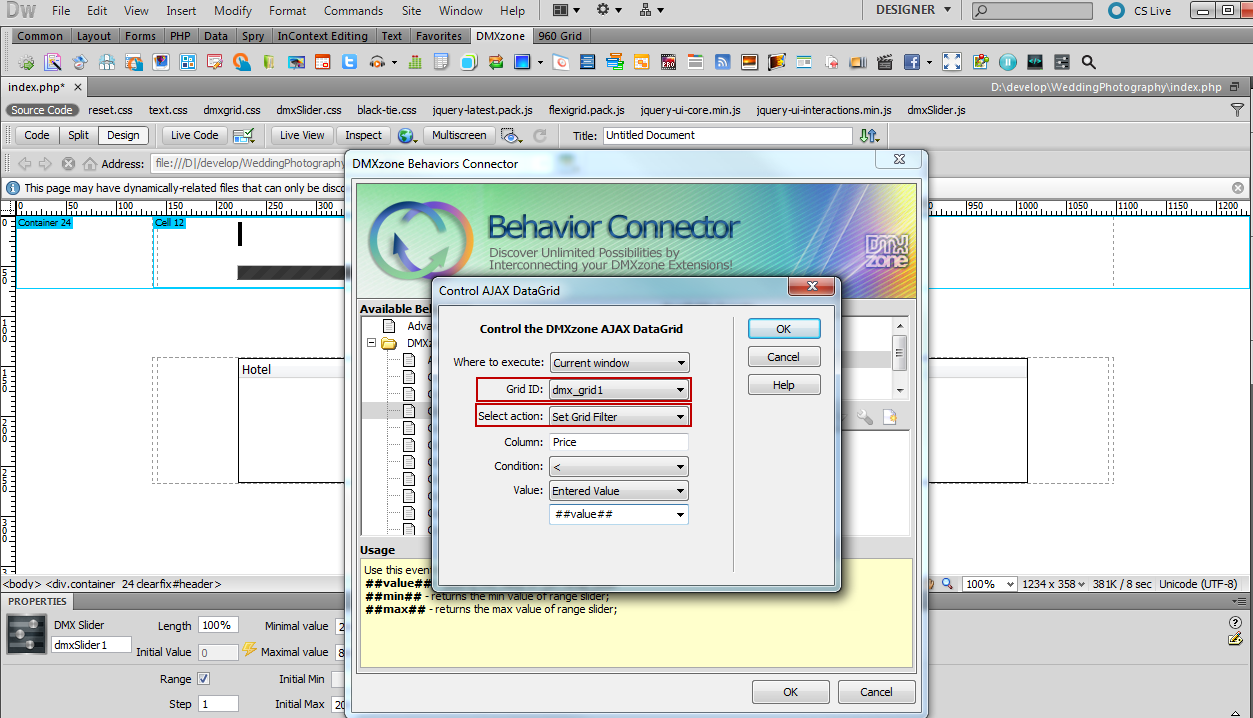Open Preview in Browser globe icon
1253x718 pixels.
[405, 135]
